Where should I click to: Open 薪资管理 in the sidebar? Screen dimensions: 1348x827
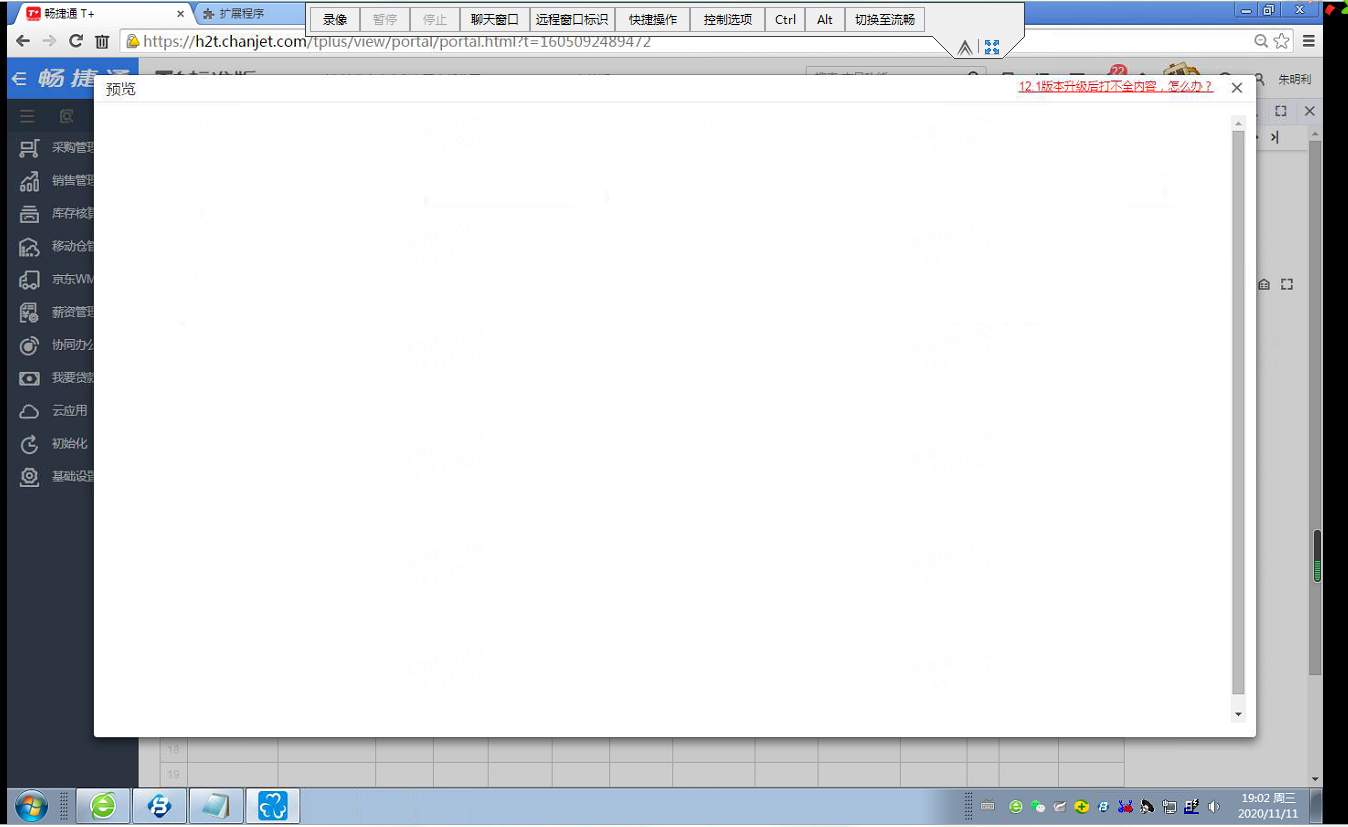pos(57,312)
